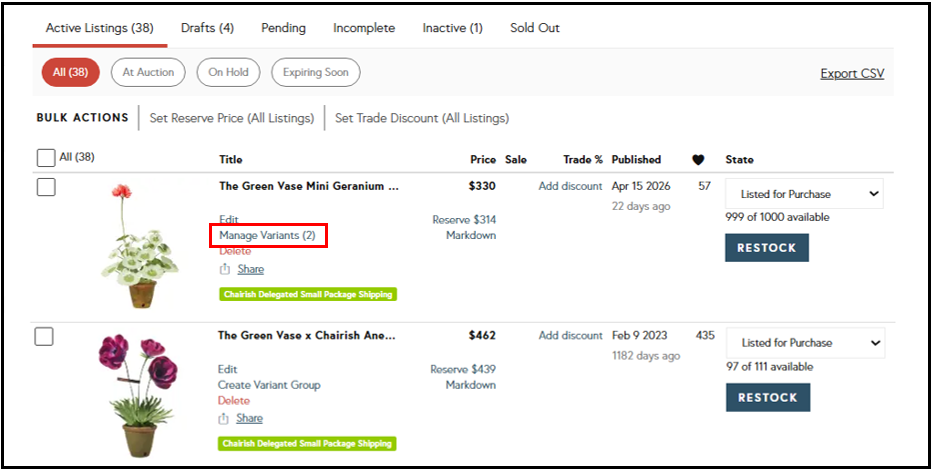Filter listings by At Auction
The height and width of the screenshot is (469, 932).
(x=148, y=73)
